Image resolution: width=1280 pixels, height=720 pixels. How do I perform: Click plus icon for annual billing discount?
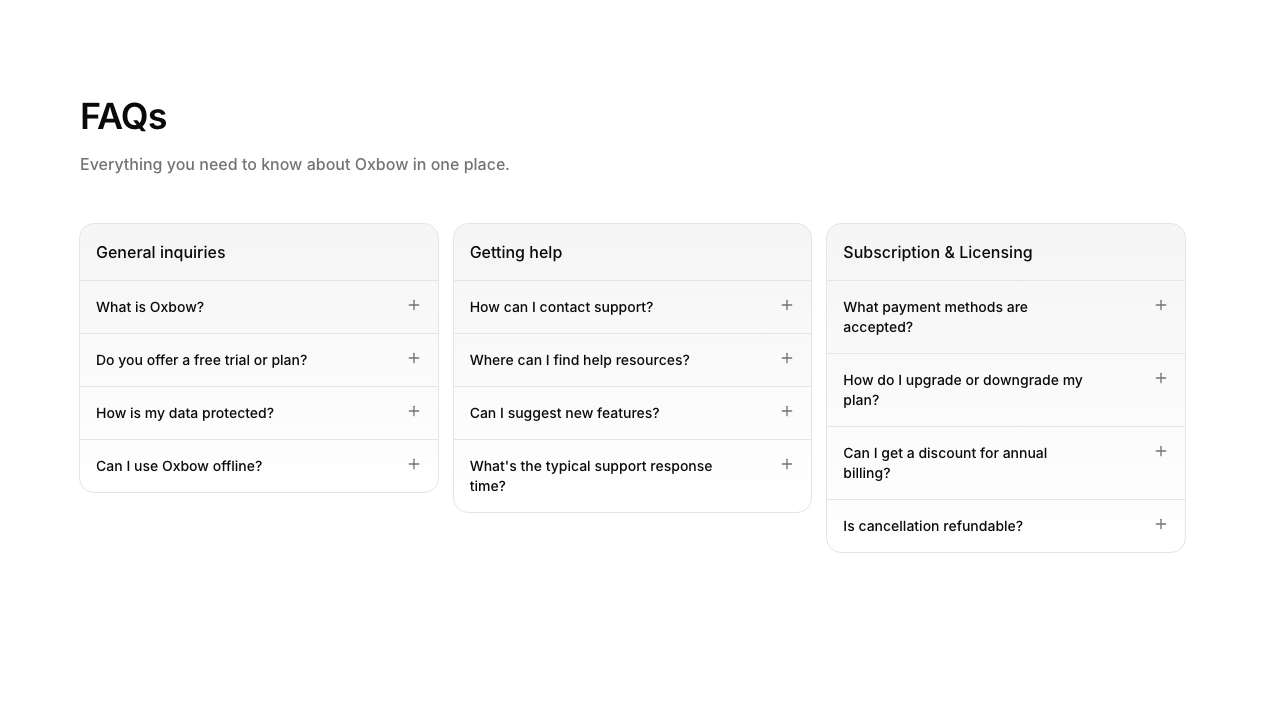pyautogui.click(x=1161, y=451)
